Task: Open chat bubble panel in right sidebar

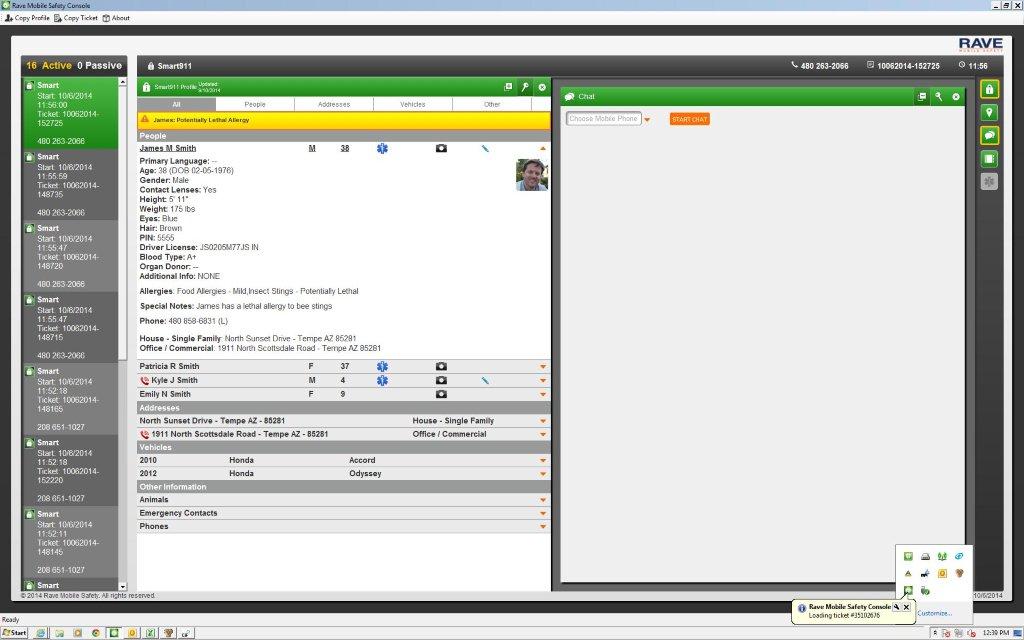Action: pyautogui.click(x=989, y=135)
